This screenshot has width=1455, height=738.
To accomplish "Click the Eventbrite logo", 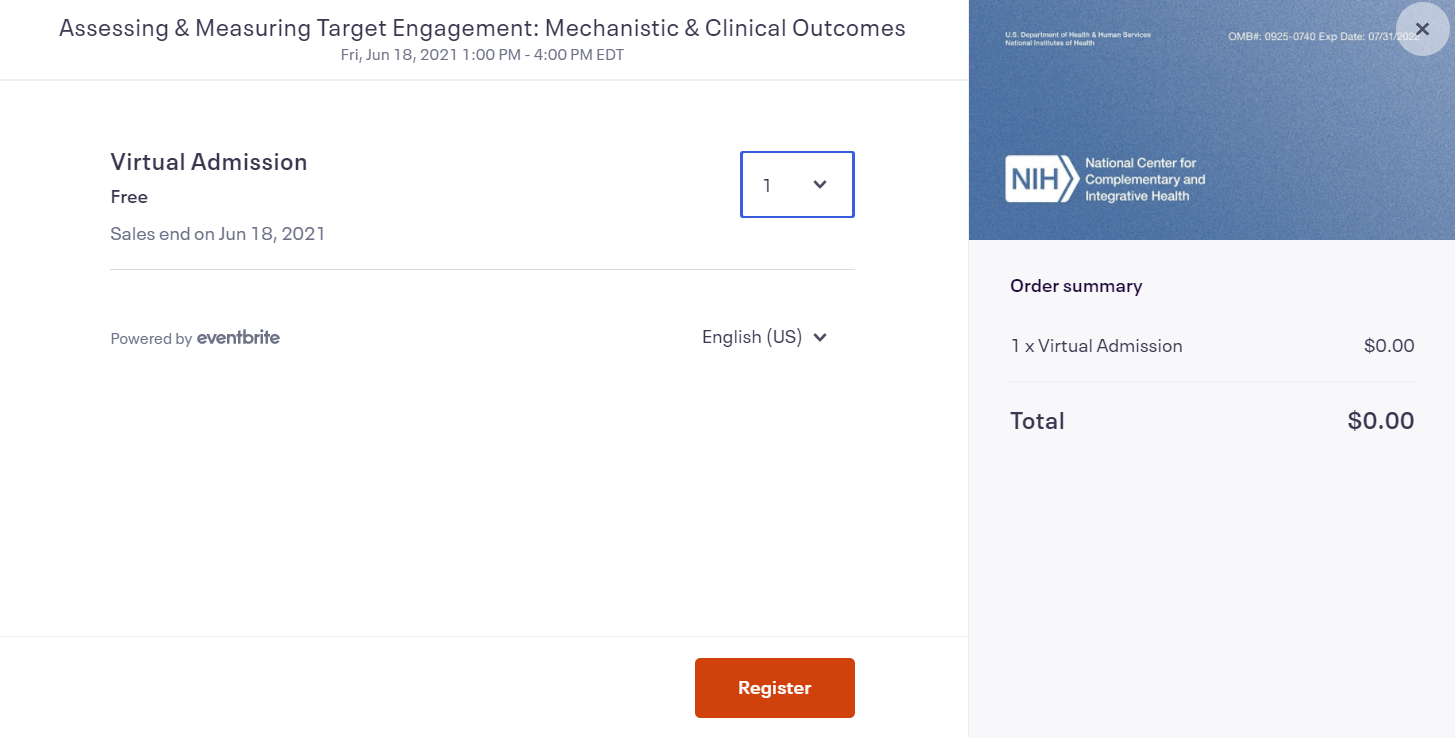I will pyautogui.click(x=238, y=338).
